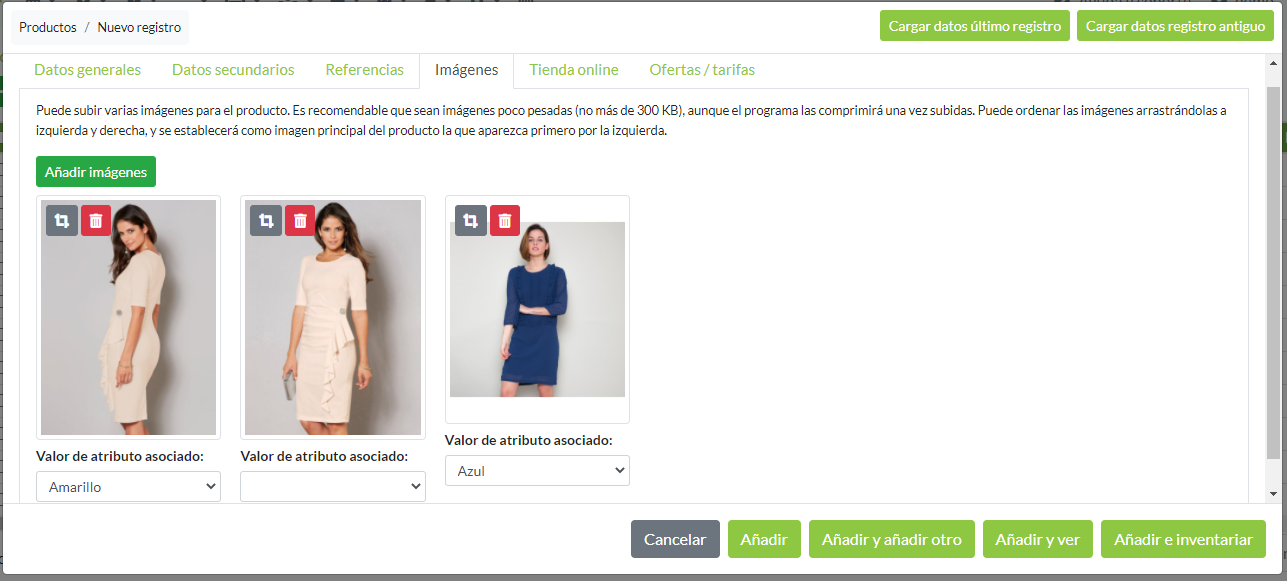Image resolution: width=1287 pixels, height=581 pixels.
Task: Open the Azul attribute dropdown
Action: 537,471
